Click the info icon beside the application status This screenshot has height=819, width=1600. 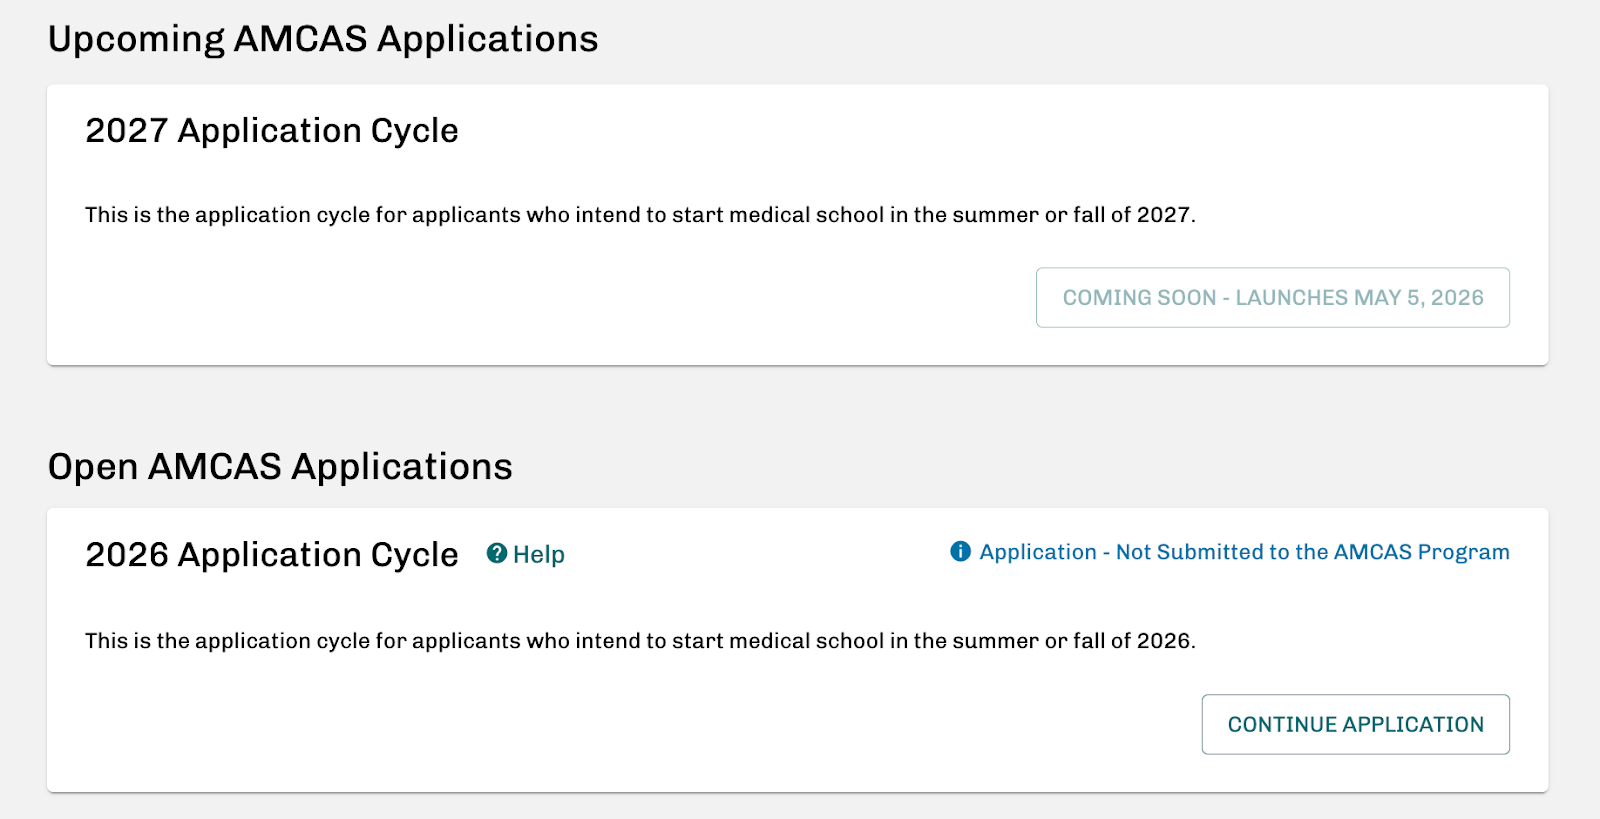click(958, 551)
